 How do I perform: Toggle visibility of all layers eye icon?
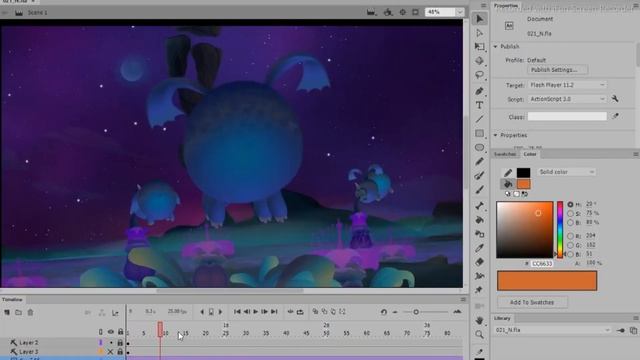pos(111,332)
